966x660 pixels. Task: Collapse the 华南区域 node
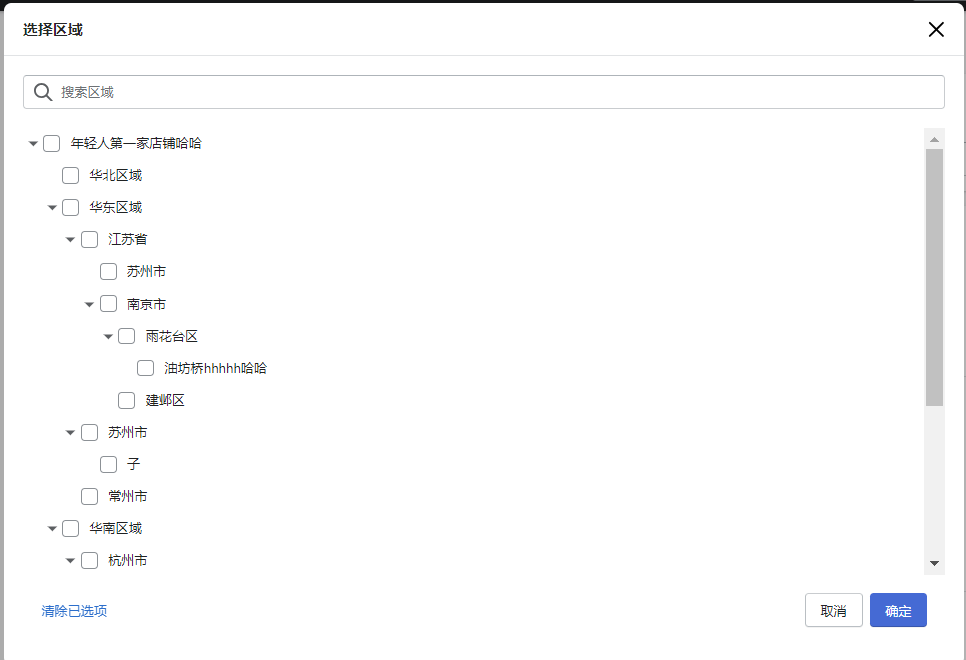pos(52,529)
